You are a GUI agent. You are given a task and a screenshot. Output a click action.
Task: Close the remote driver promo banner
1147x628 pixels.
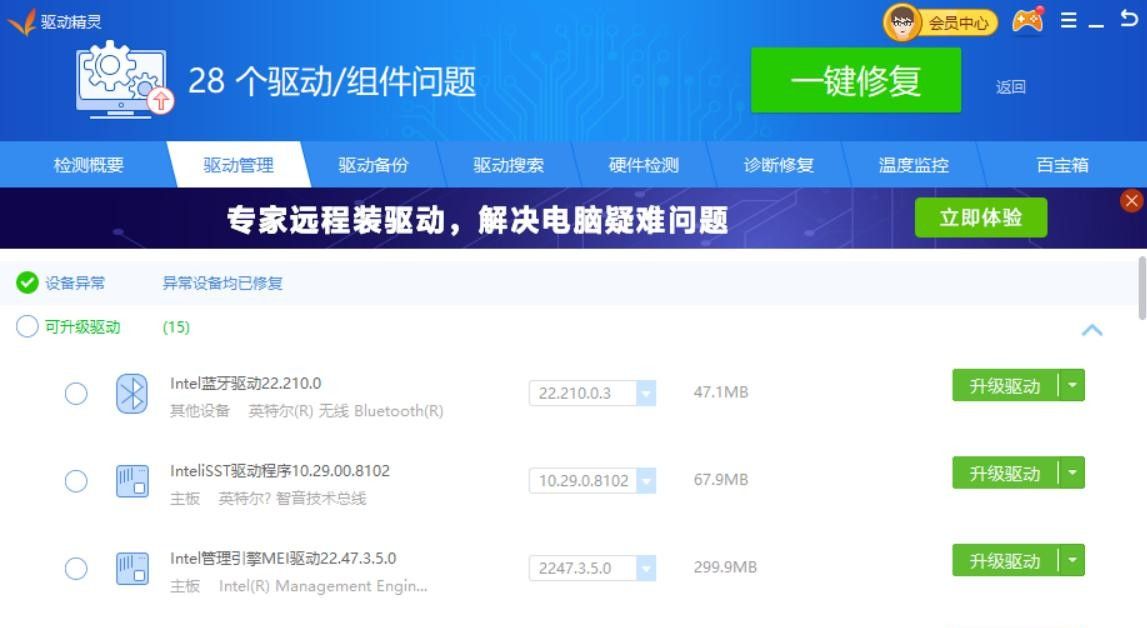coord(1133,200)
